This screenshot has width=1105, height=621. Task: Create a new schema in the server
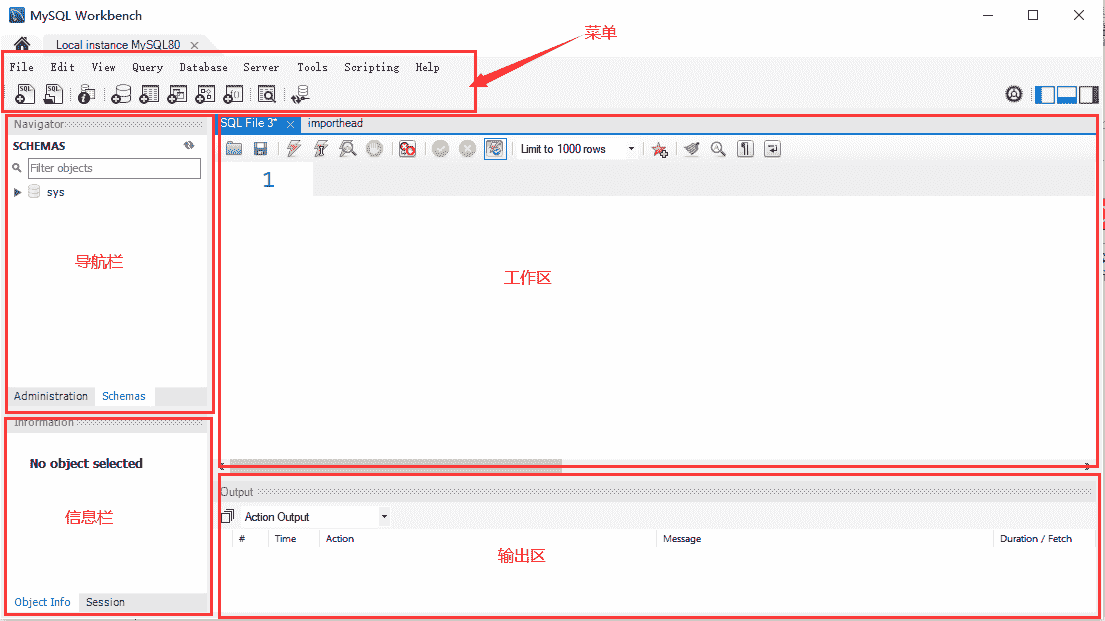[121, 94]
